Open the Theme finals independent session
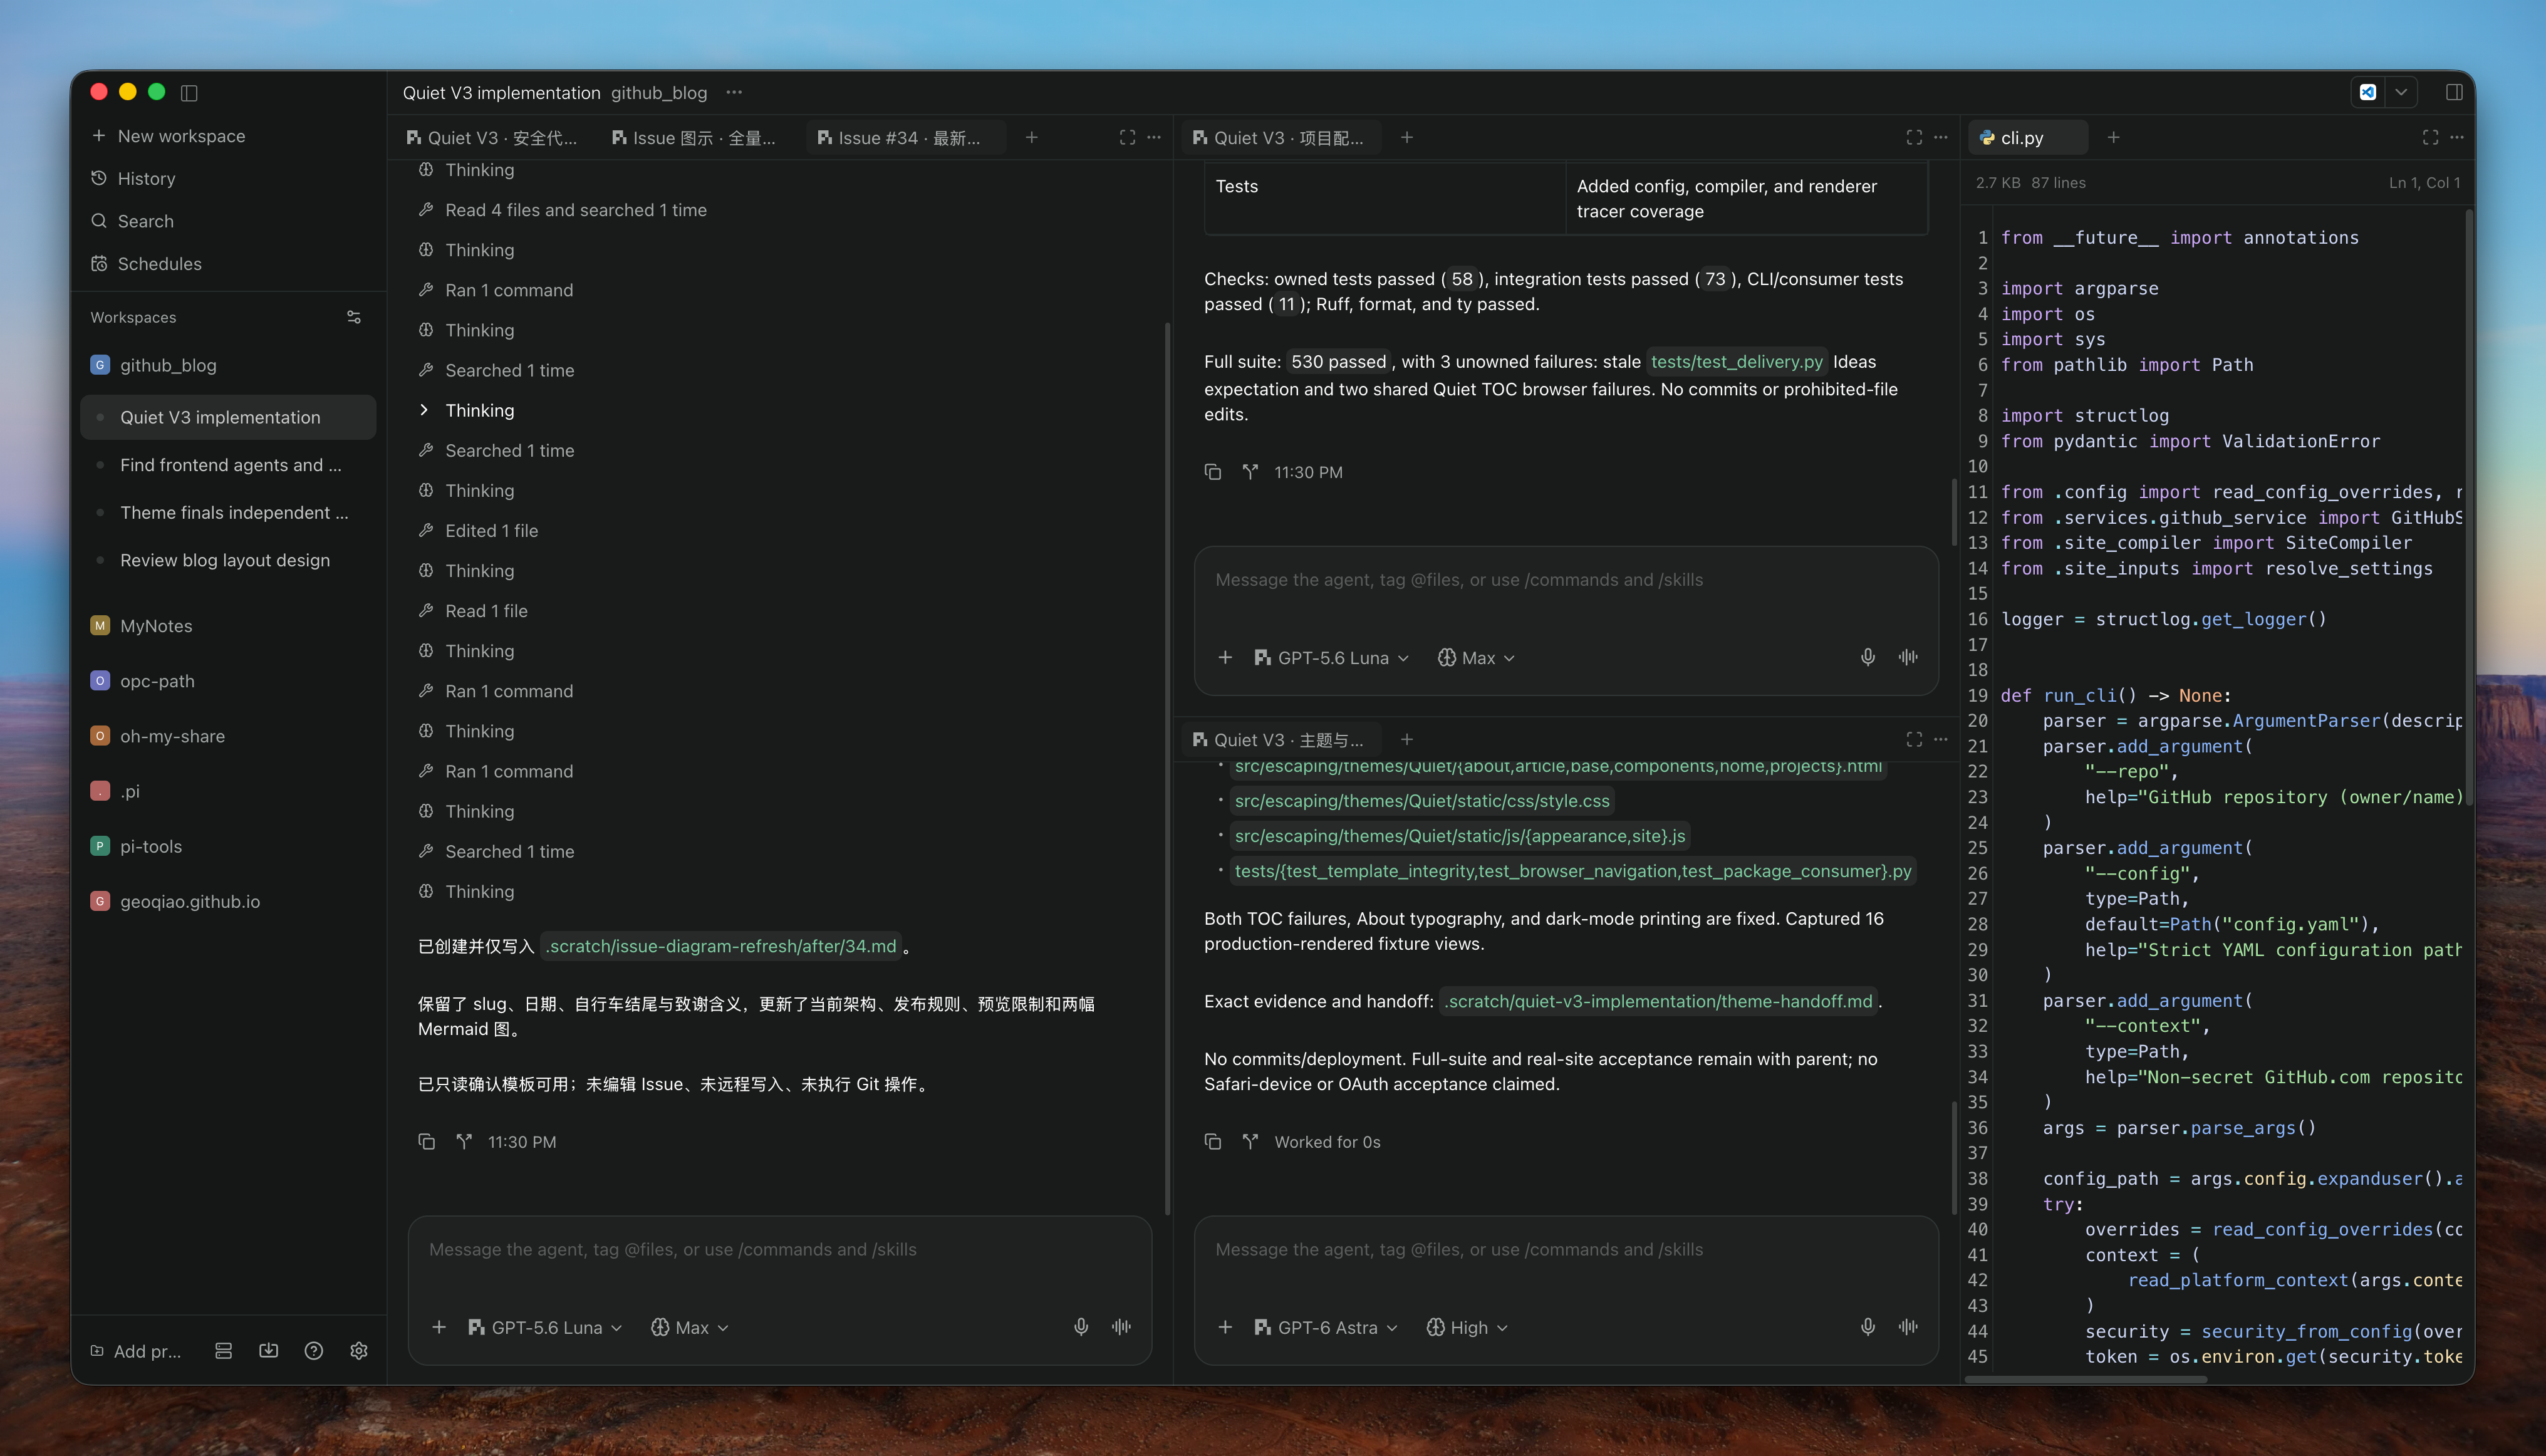 (228, 512)
